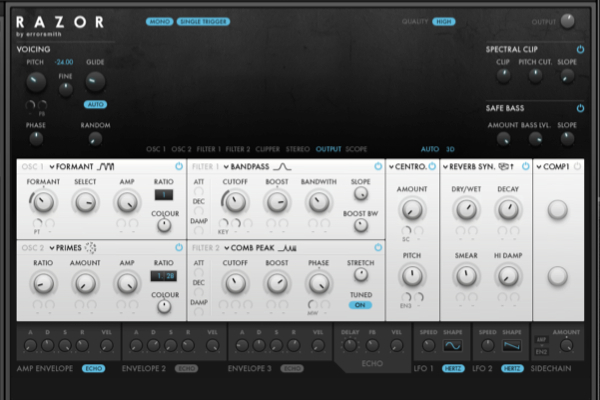The image size is (600, 400).
Task: Toggle OSC 2 power icon
Action: click(x=179, y=248)
